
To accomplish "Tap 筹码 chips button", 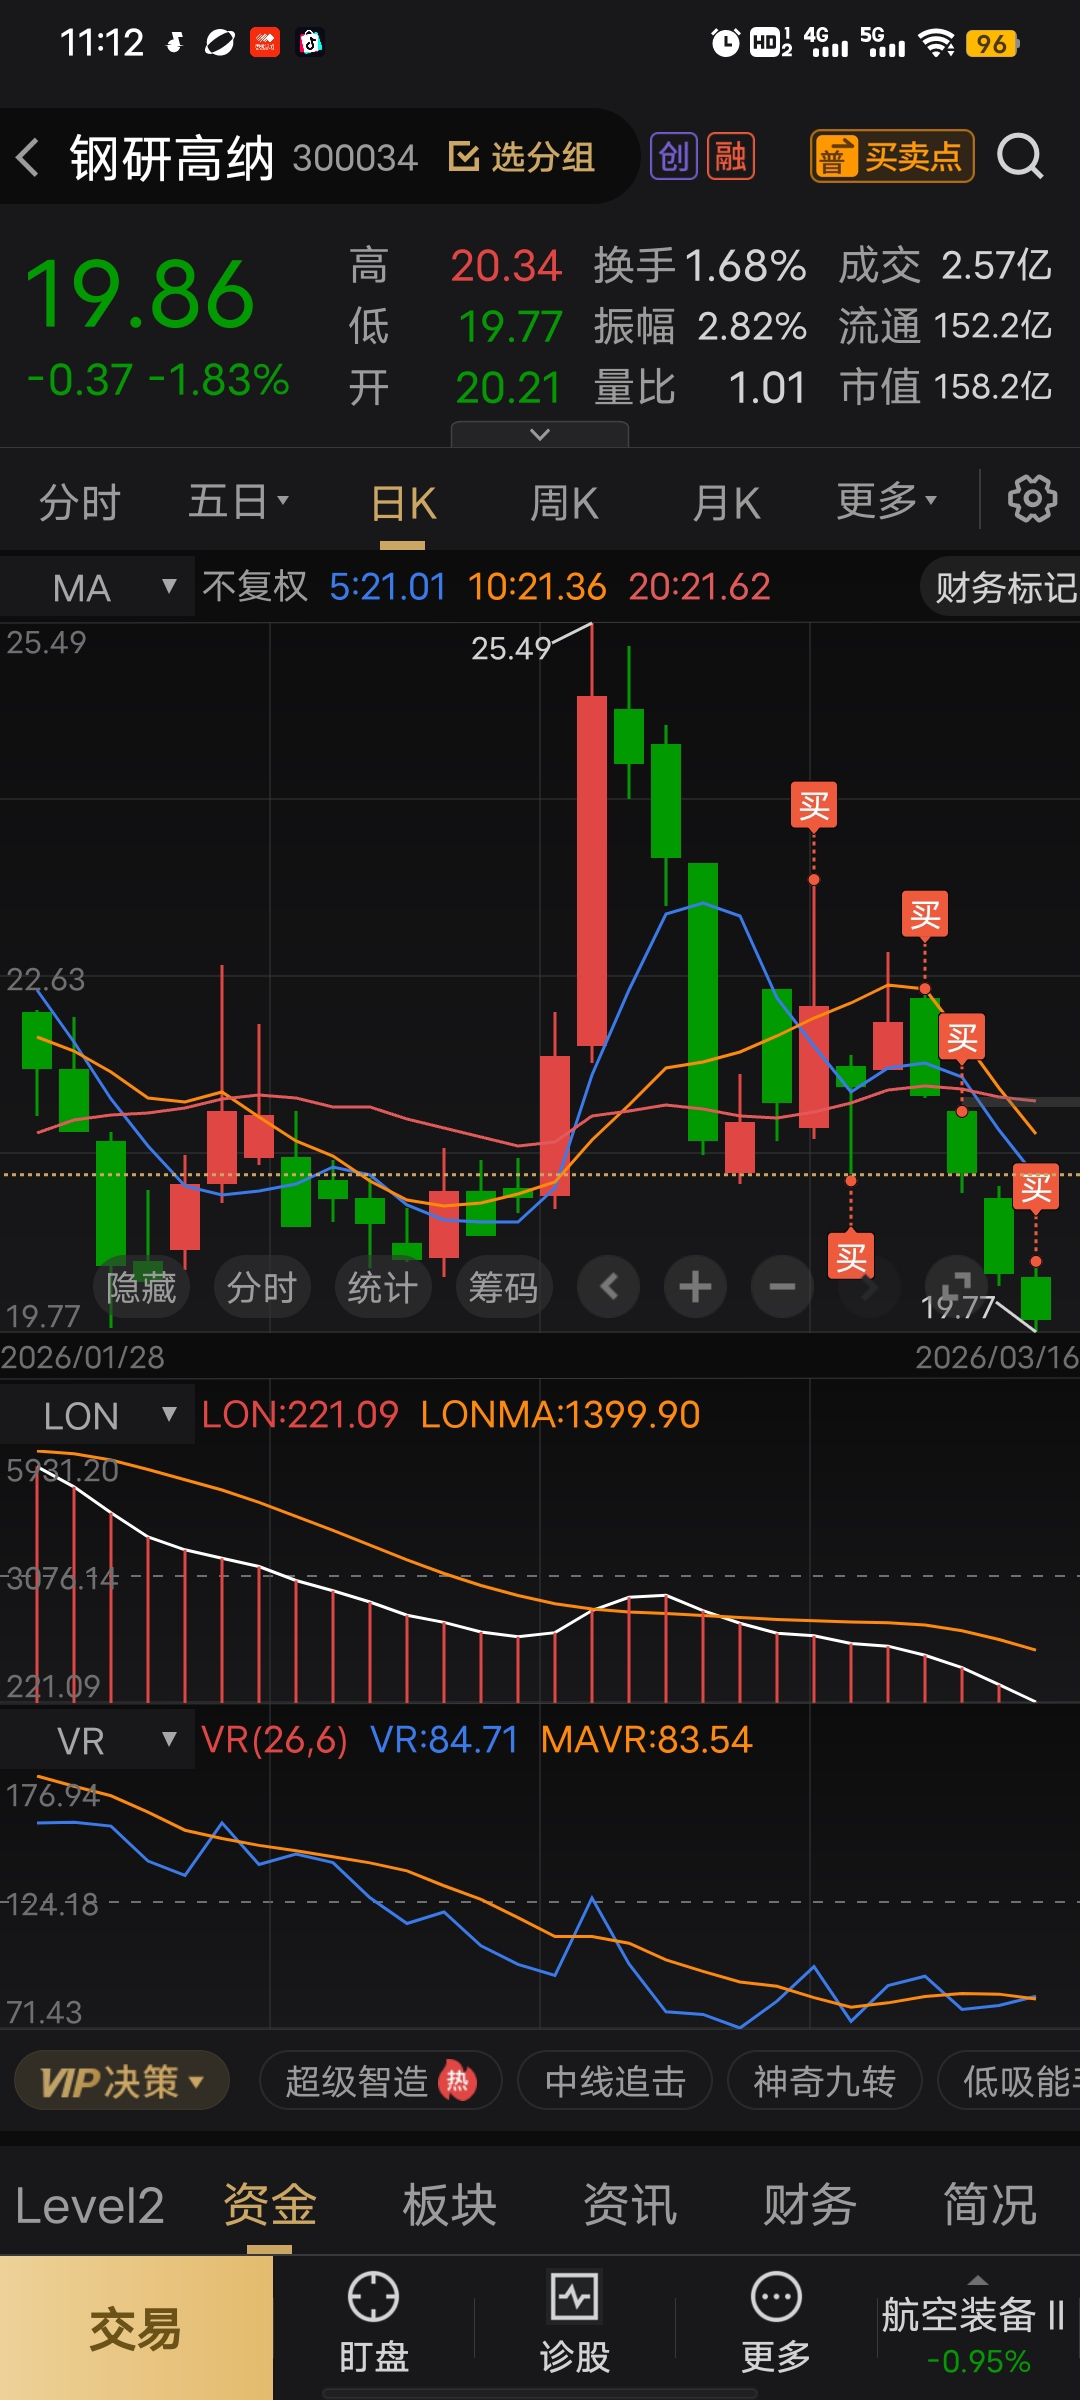I will 504,1286.
